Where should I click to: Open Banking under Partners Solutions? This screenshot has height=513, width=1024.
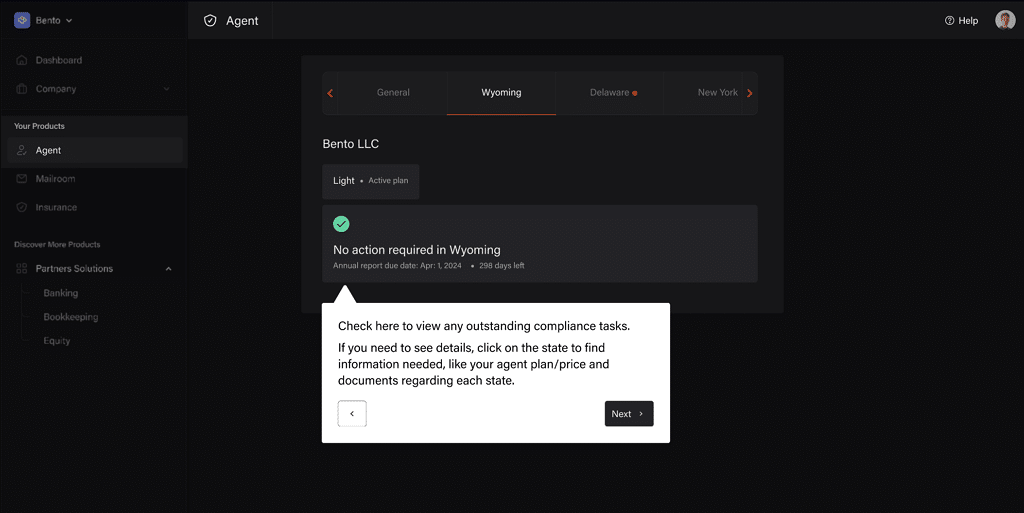(x=61, y=293)
